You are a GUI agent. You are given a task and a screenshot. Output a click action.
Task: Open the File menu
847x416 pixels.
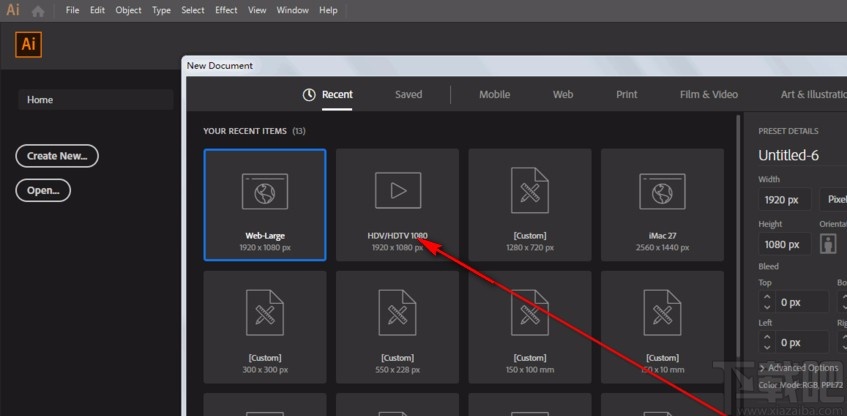coord(72,10)
